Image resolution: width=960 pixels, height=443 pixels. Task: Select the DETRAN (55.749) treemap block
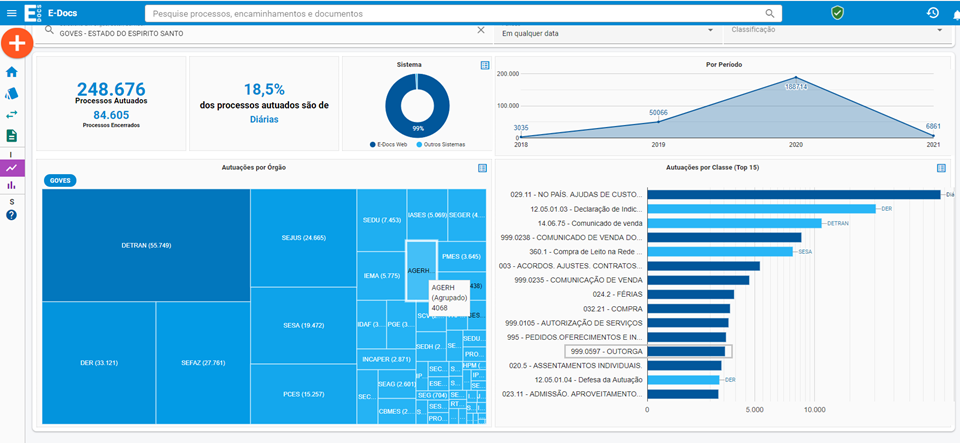(147, 245)
